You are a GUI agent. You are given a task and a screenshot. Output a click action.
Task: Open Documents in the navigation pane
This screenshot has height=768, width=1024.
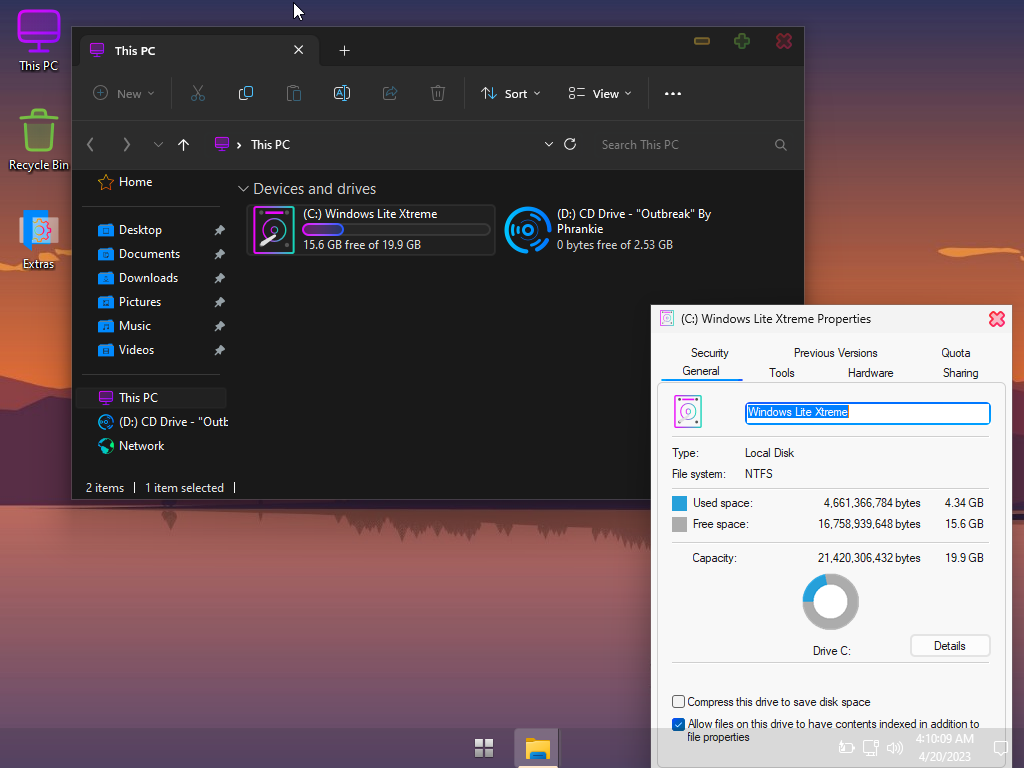pos(149,254)
